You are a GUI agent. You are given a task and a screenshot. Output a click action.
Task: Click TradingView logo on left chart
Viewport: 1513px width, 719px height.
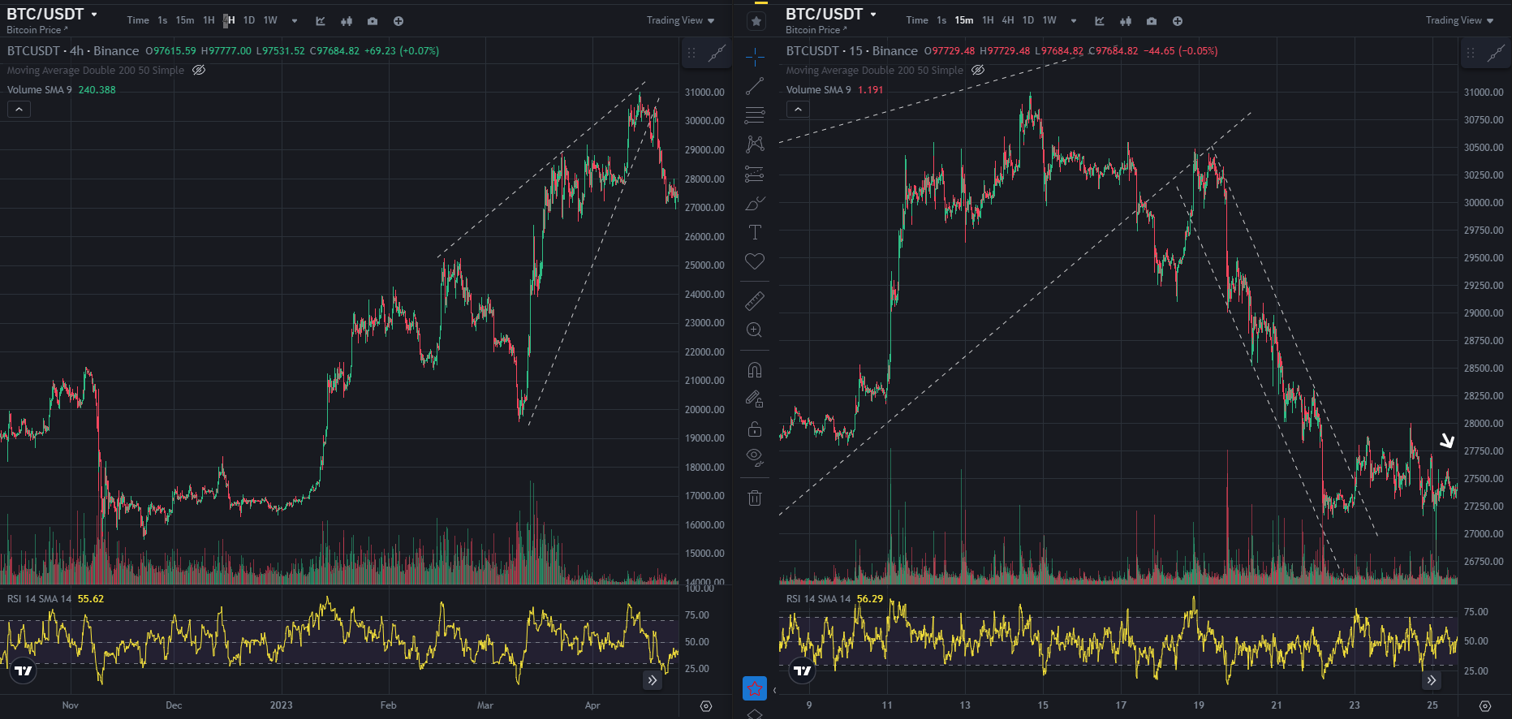[23, 671]
